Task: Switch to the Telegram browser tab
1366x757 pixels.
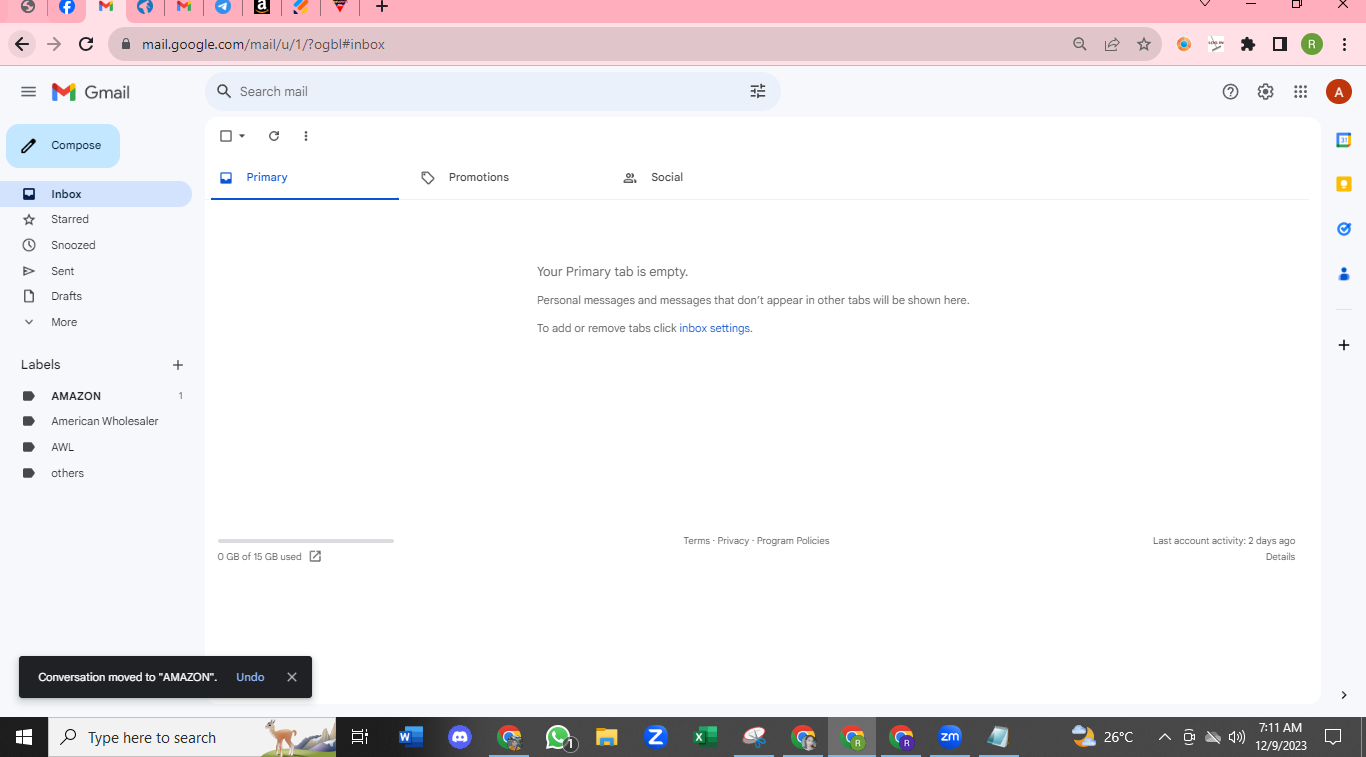Action: (x=223, y=7)
